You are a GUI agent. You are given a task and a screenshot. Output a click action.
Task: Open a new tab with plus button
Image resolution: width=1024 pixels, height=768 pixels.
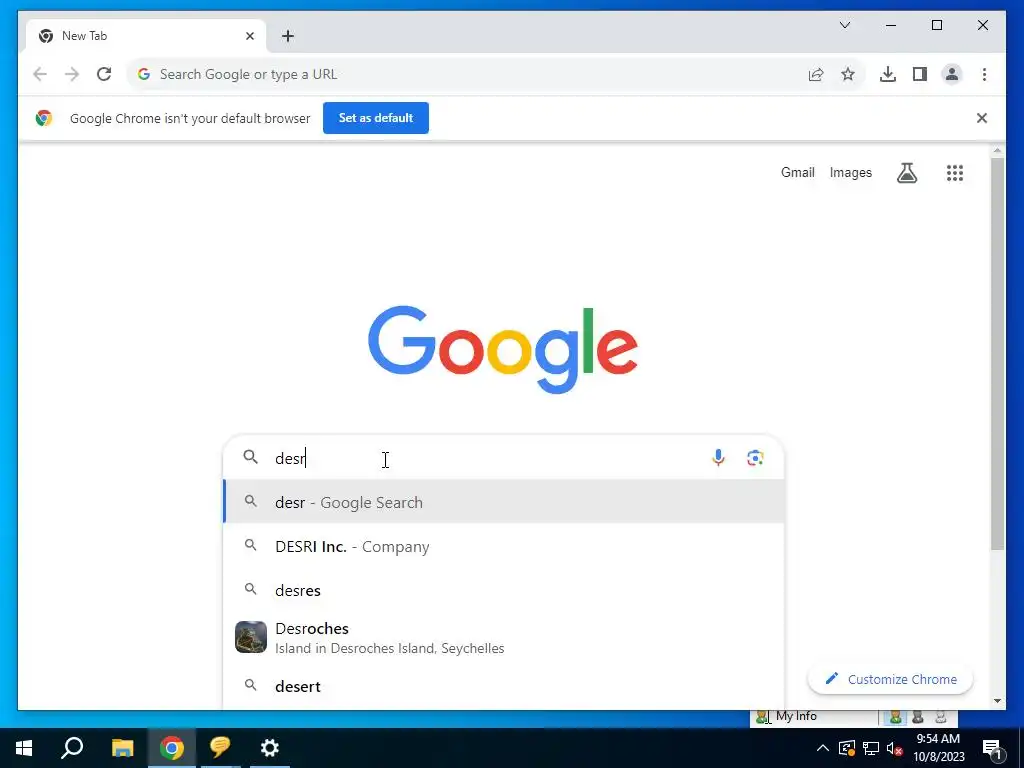click(288, 36)
